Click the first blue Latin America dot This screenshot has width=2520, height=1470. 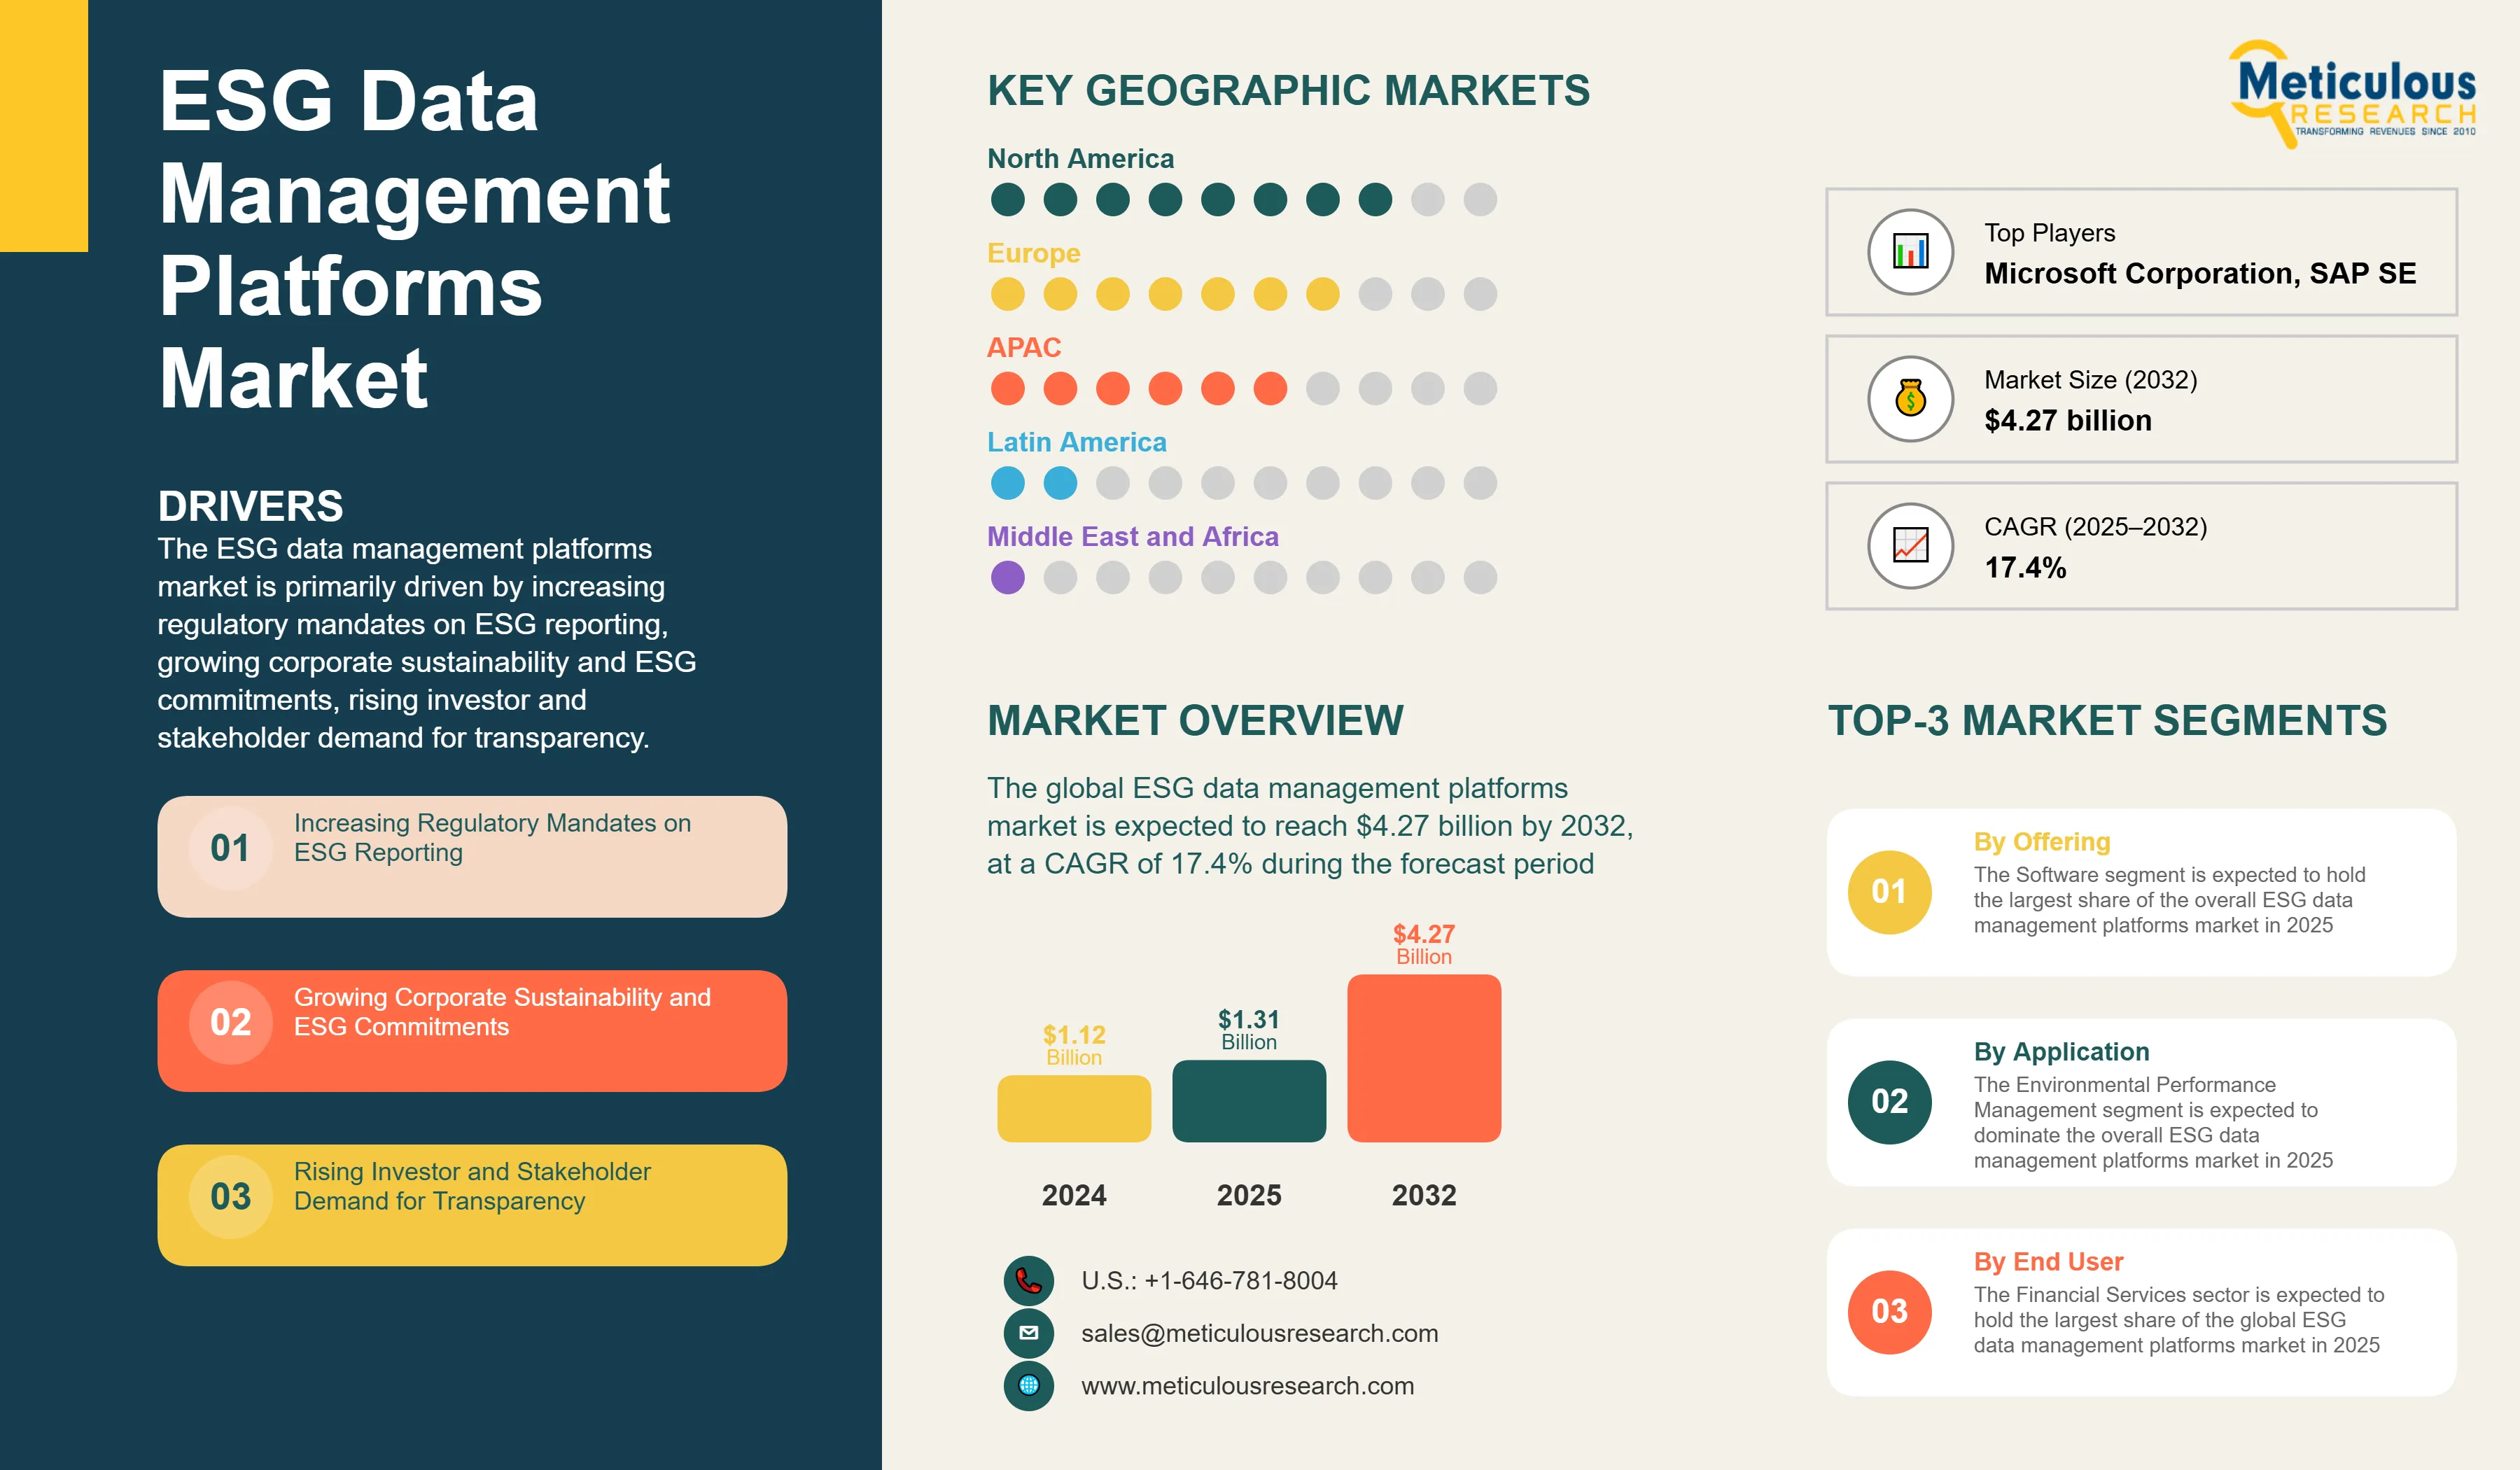(1007, 483)
